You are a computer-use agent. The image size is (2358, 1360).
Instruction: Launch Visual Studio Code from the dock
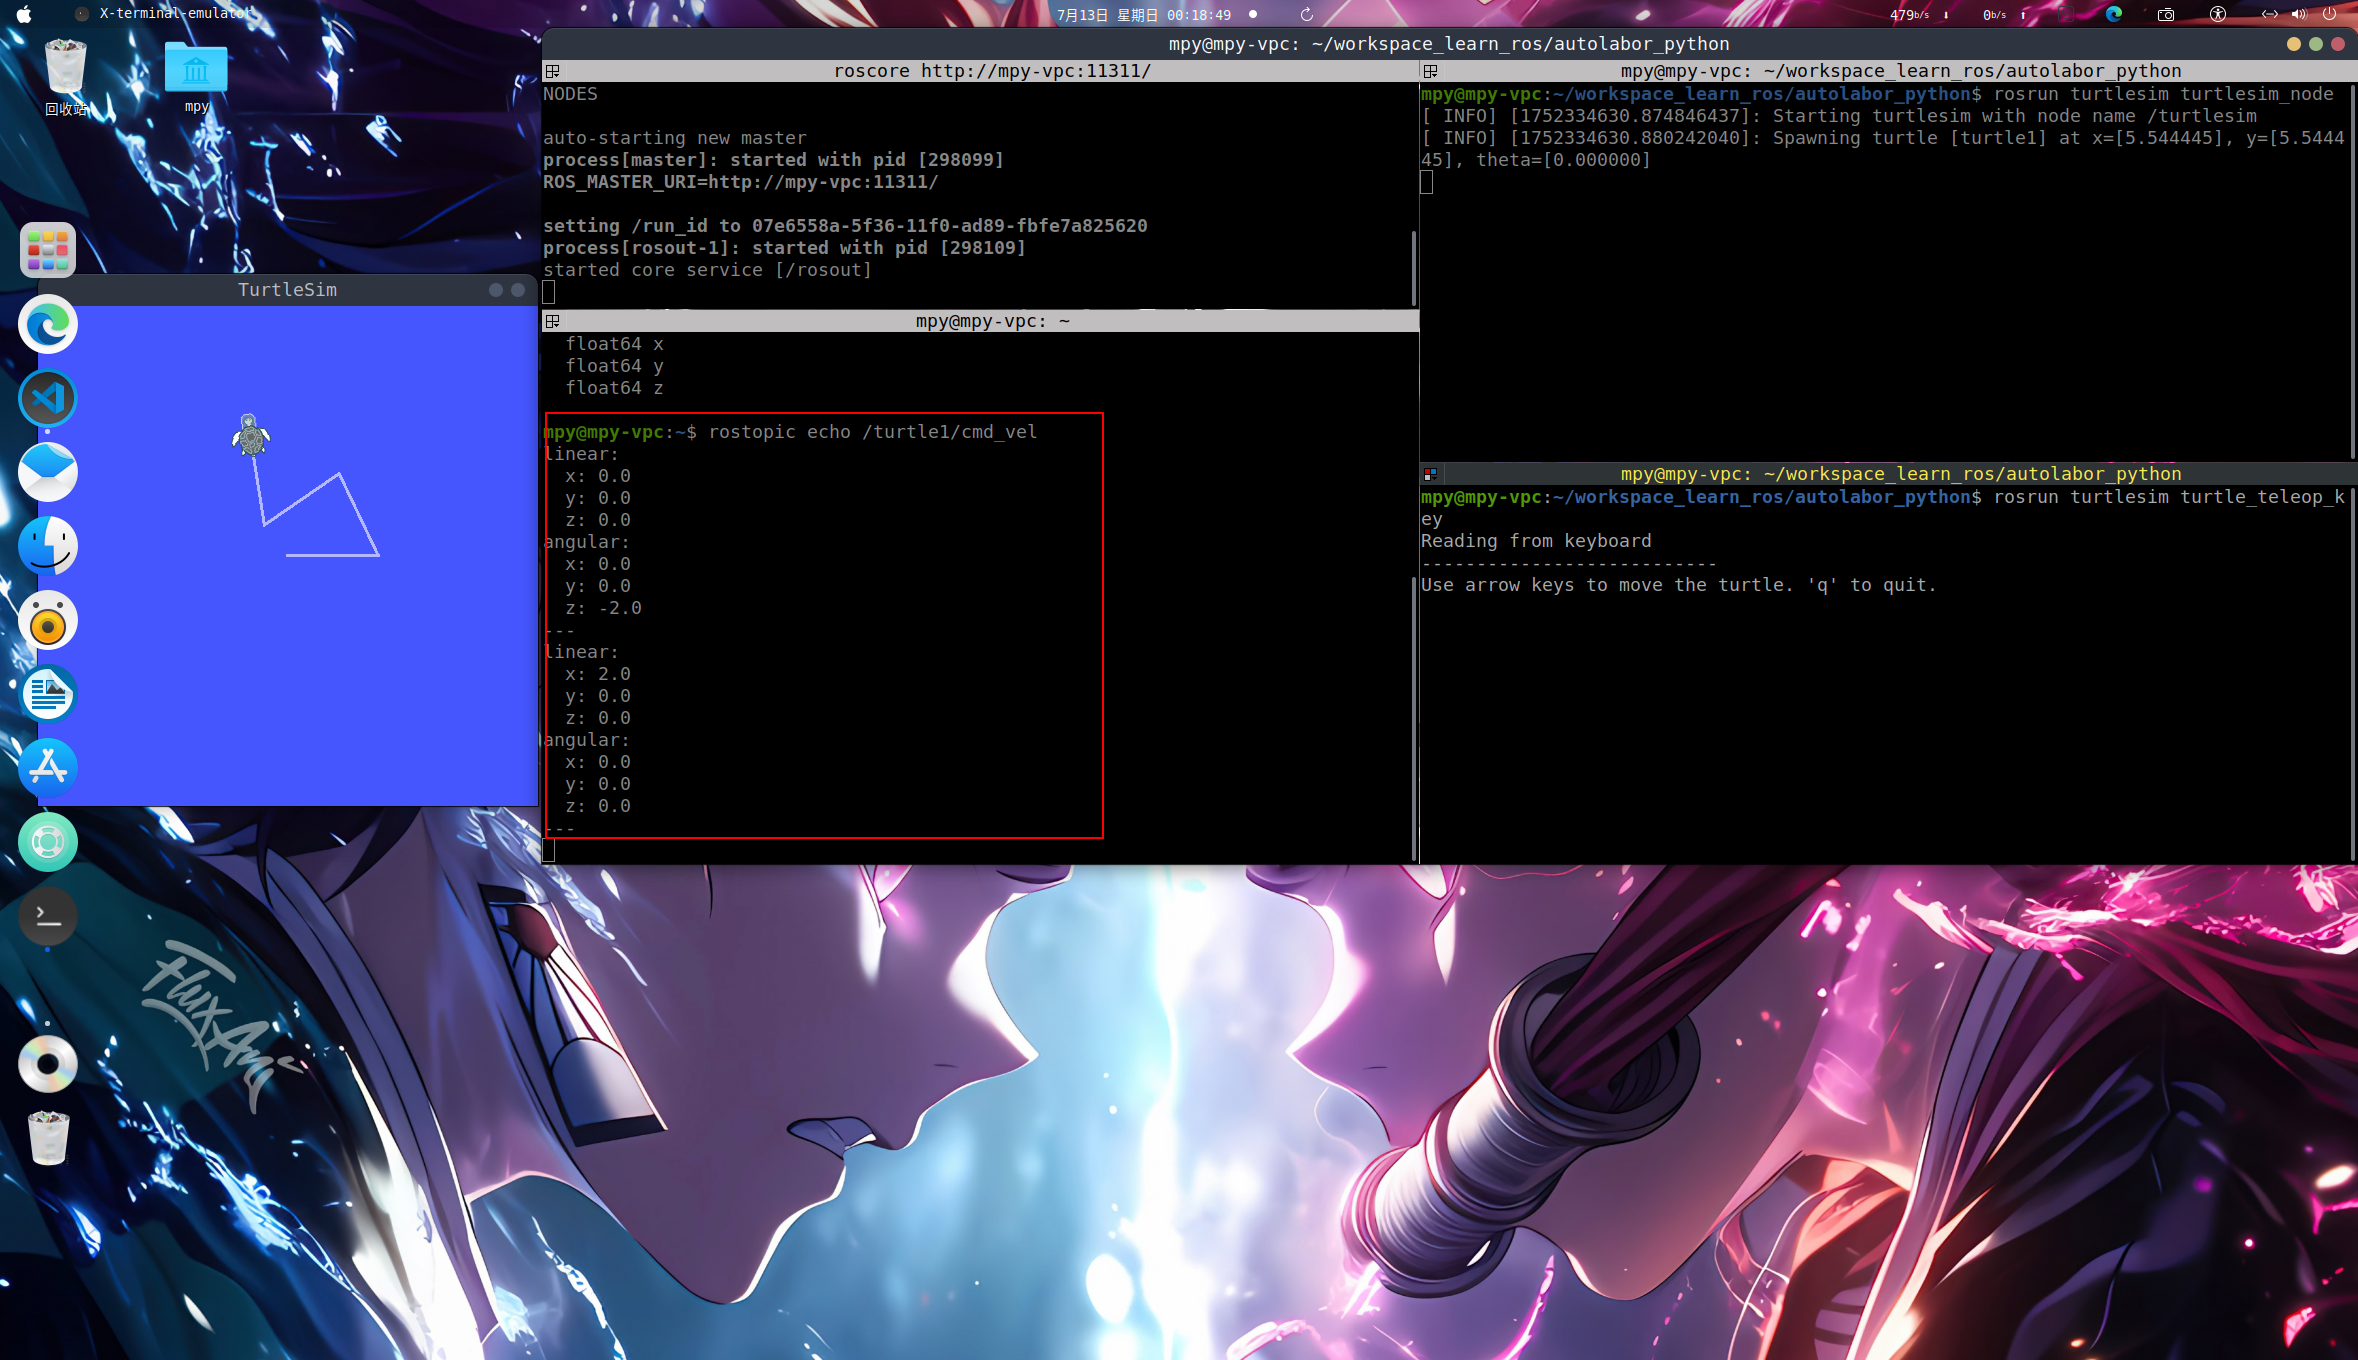tap(47, 399)
